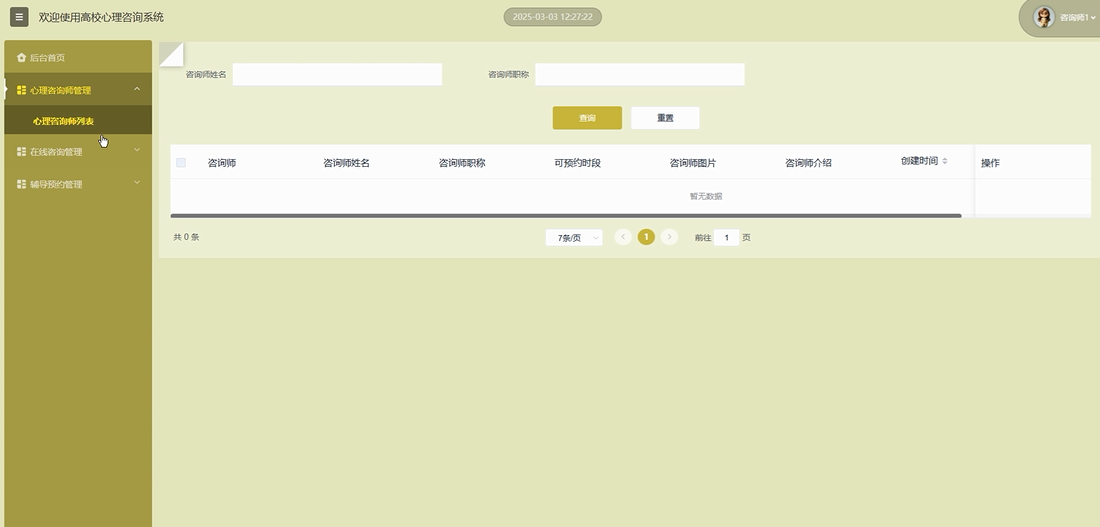
Task: Click the previous page arrow
Action: tap(623, 237)
